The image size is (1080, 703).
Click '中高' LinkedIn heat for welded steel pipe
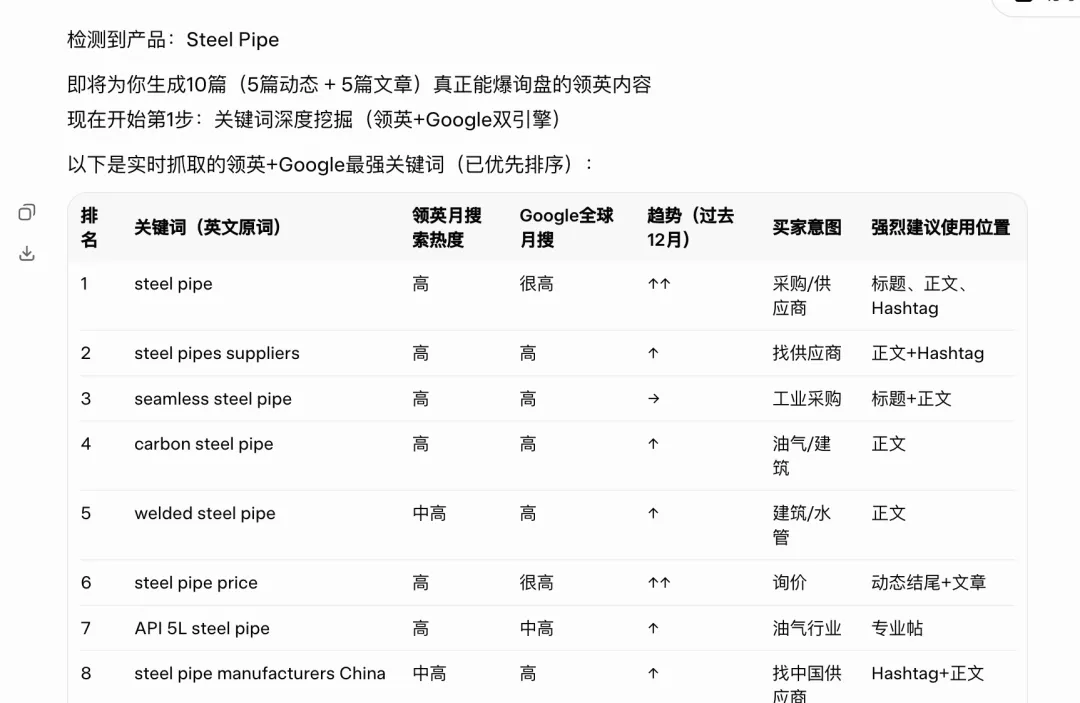[x=429, y=514]
